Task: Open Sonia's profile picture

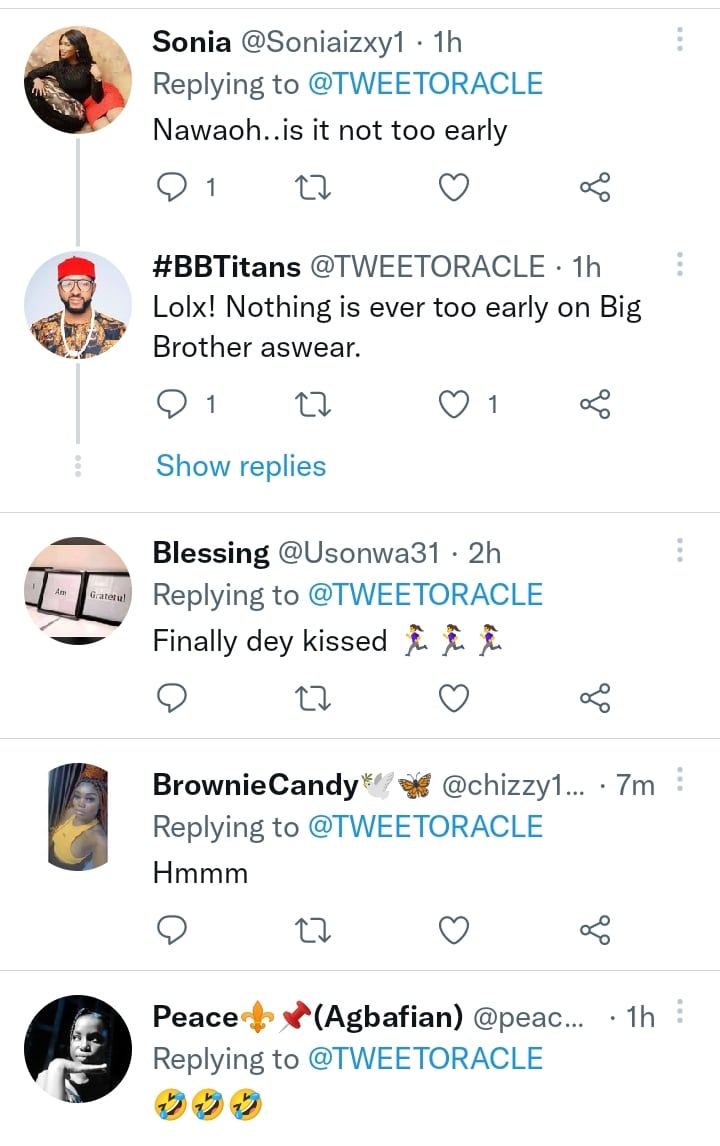Action: point(78,80)
